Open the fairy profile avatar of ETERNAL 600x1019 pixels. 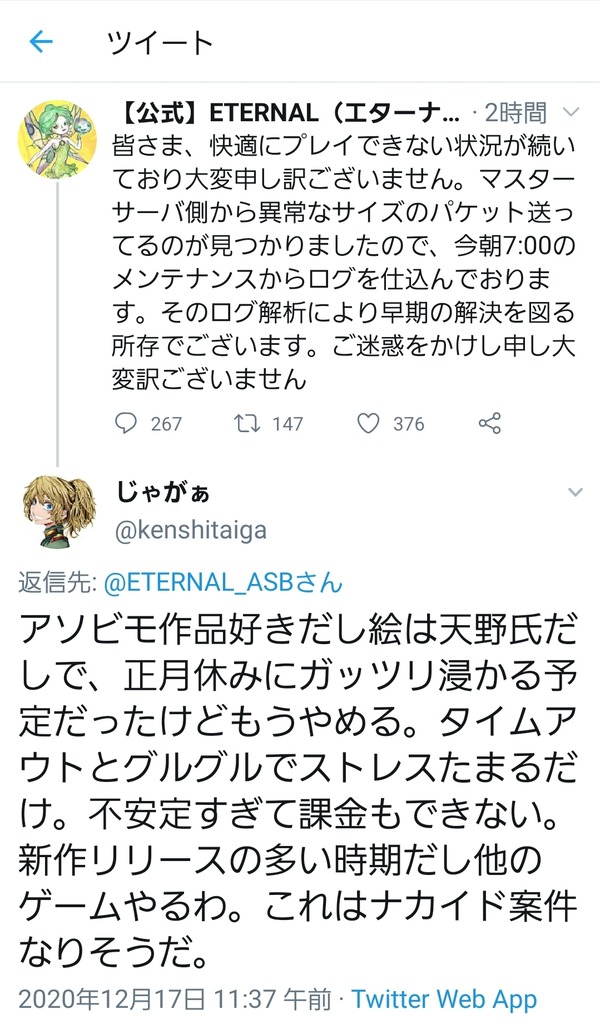click(57, 140)
